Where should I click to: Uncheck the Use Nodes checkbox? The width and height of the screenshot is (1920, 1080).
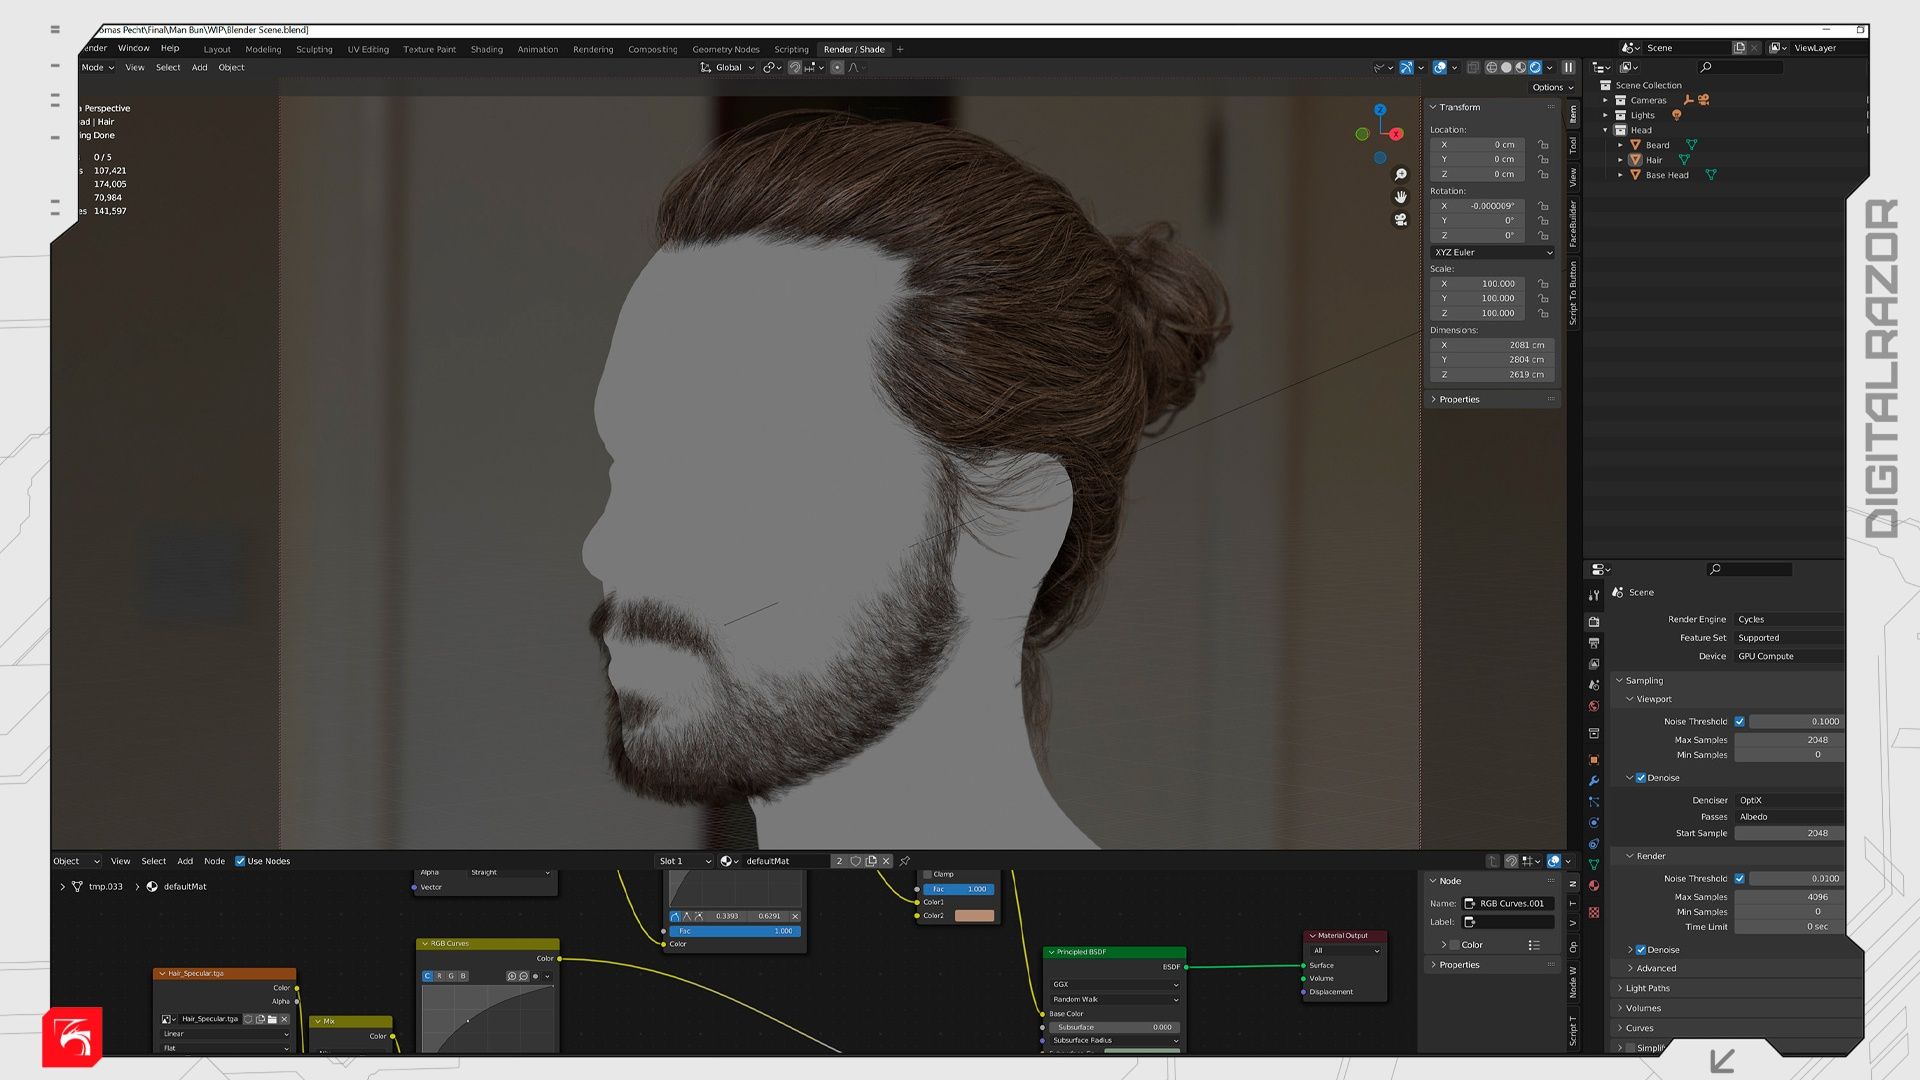tap(240, 861)
